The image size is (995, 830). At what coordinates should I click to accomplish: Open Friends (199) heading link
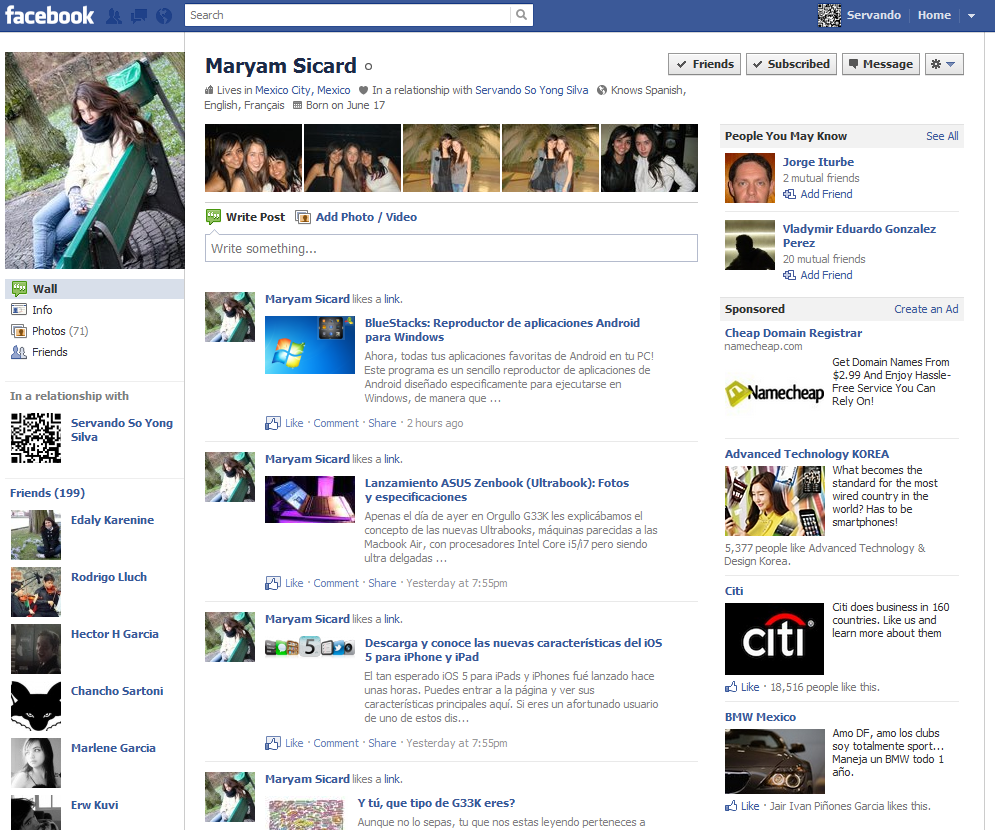pyautogui.click(x=48, y=493)
